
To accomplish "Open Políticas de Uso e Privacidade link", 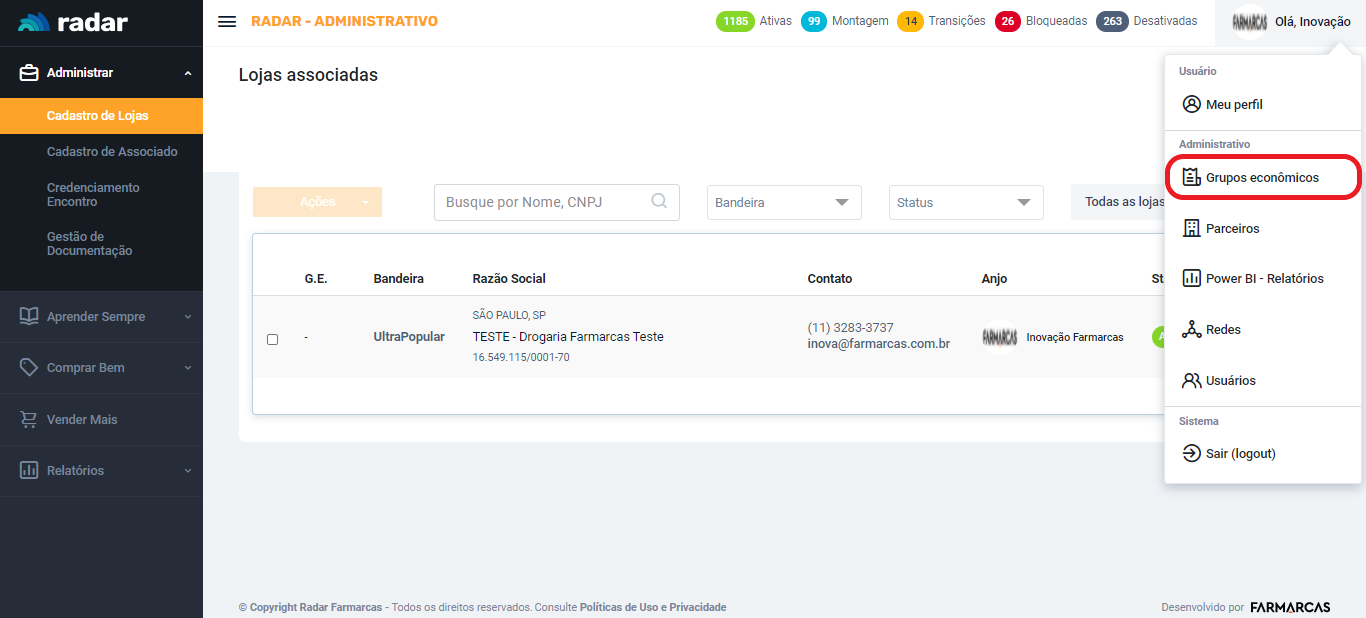I will (x=653, y=607).
